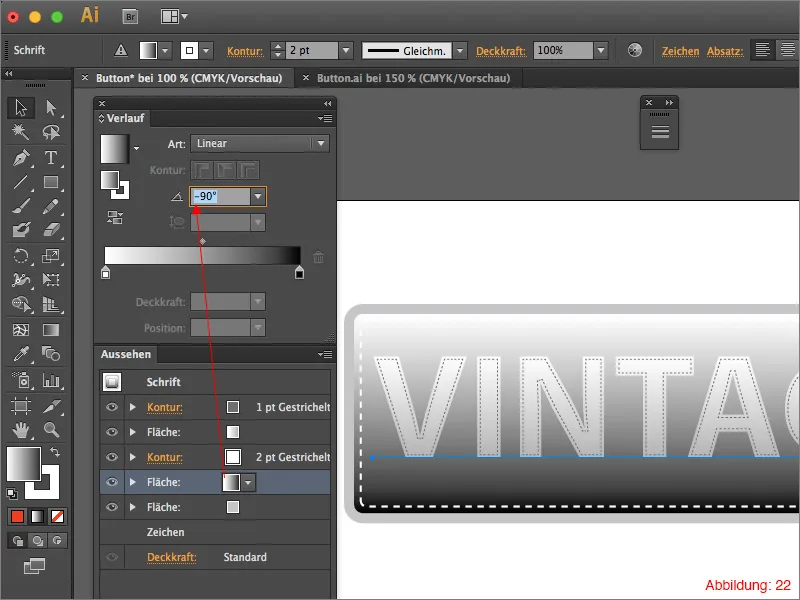Select the Slice tool
Screen dimensions: 800x600
tap(51, 406)
